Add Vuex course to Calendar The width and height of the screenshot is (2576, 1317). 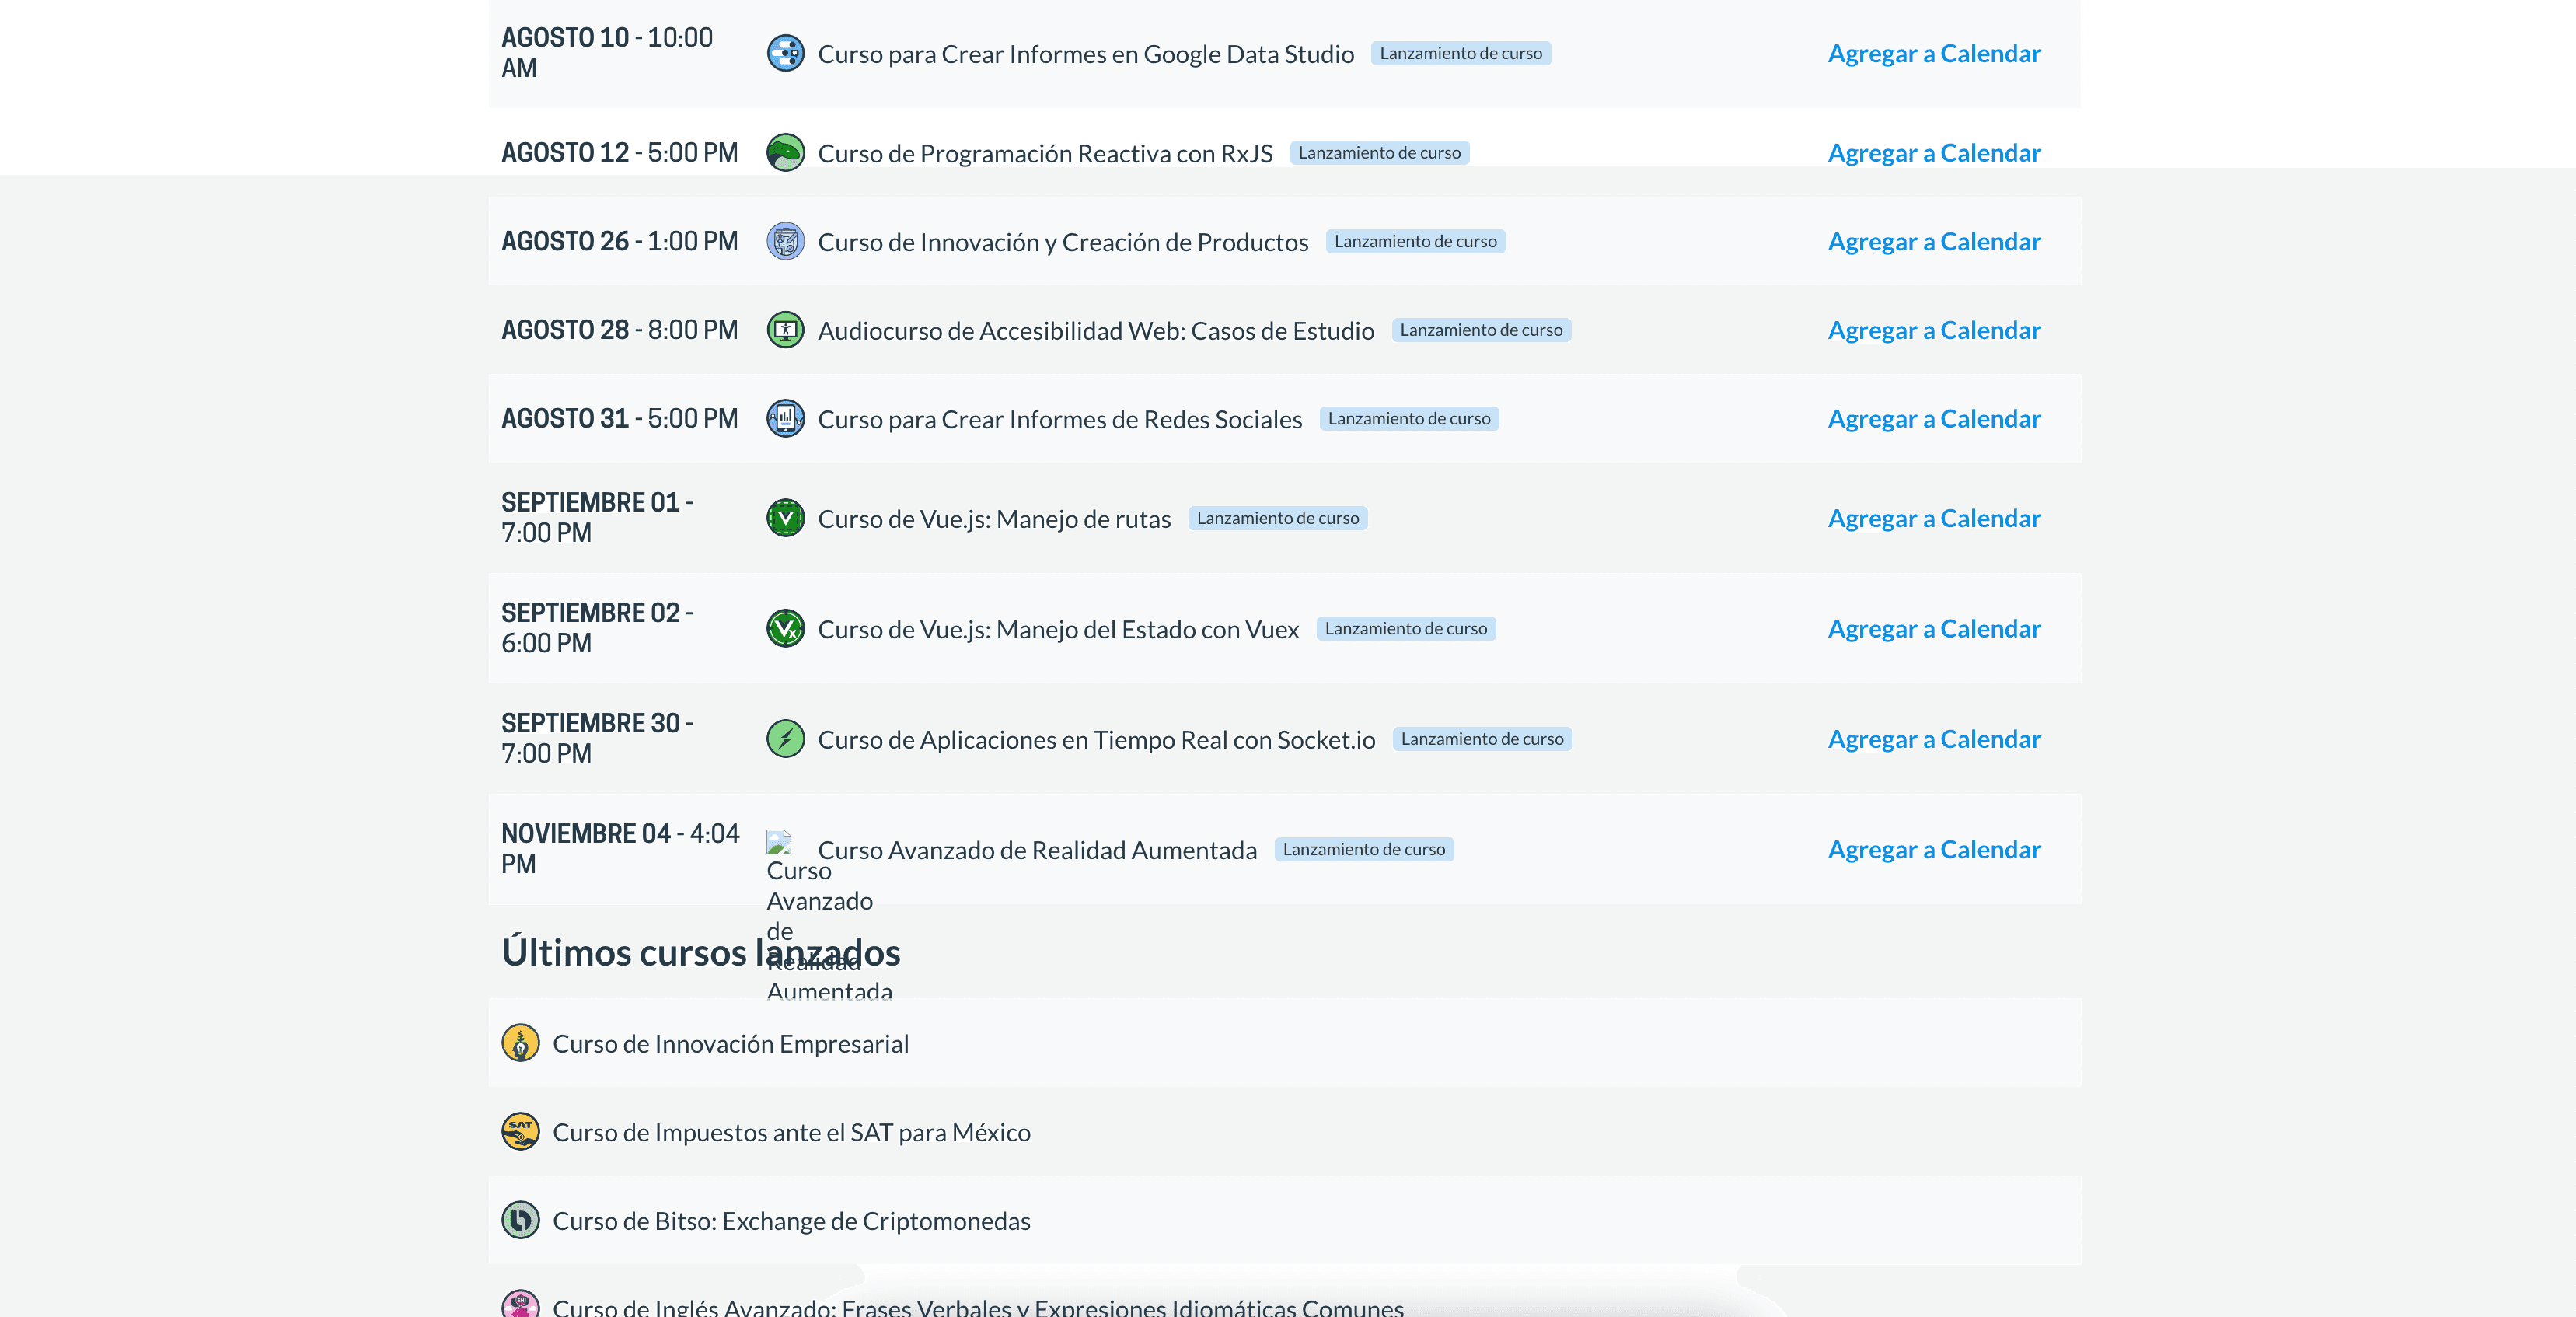[x=1934, y=629]
